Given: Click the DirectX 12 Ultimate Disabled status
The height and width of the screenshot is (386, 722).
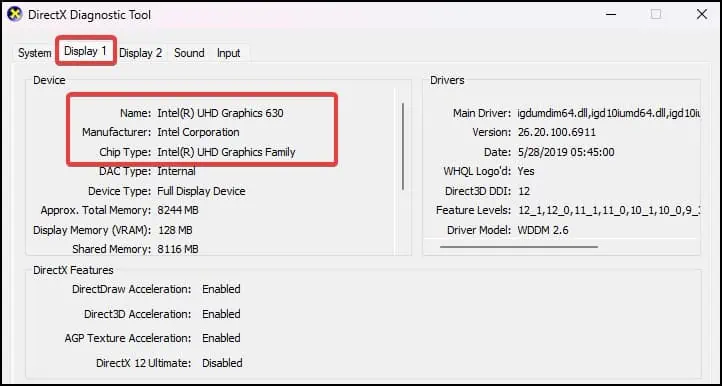Looking at the screenshot, I should (x=222, y=363).
